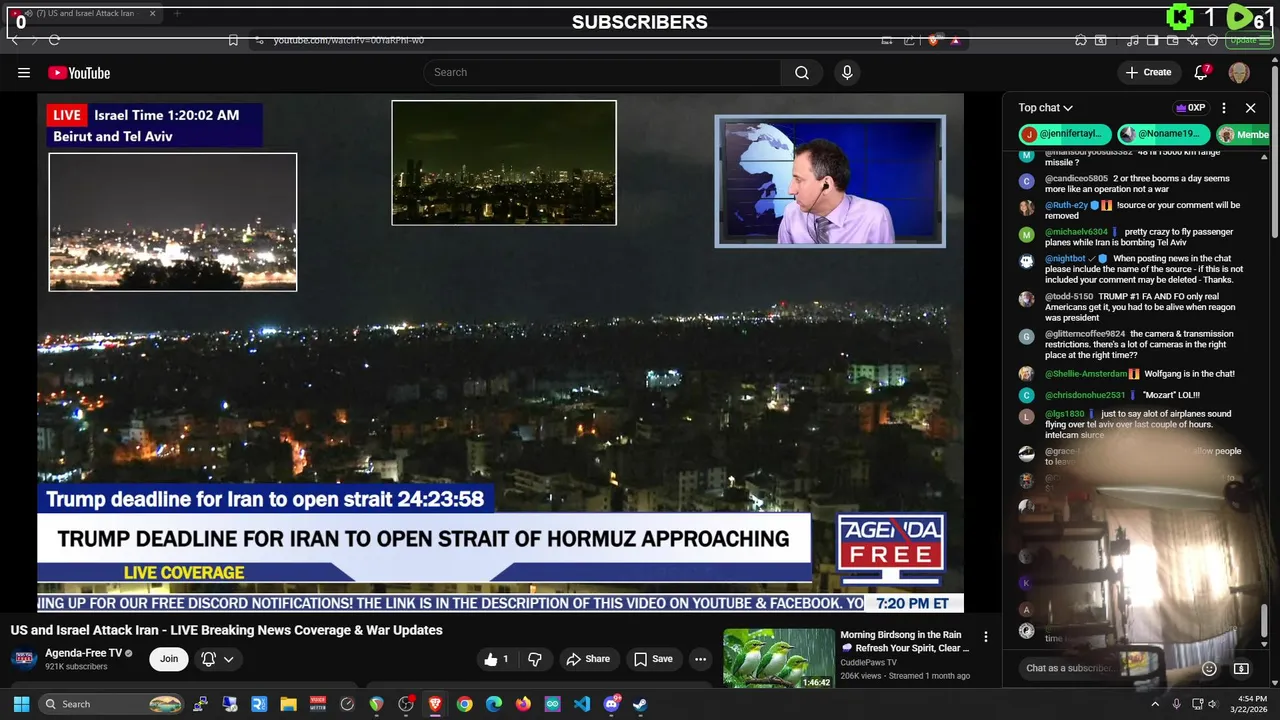Screen dimensions: 1280x720
Task: Click @Ruth-e2y username in chat
Action: point(1066,205)
